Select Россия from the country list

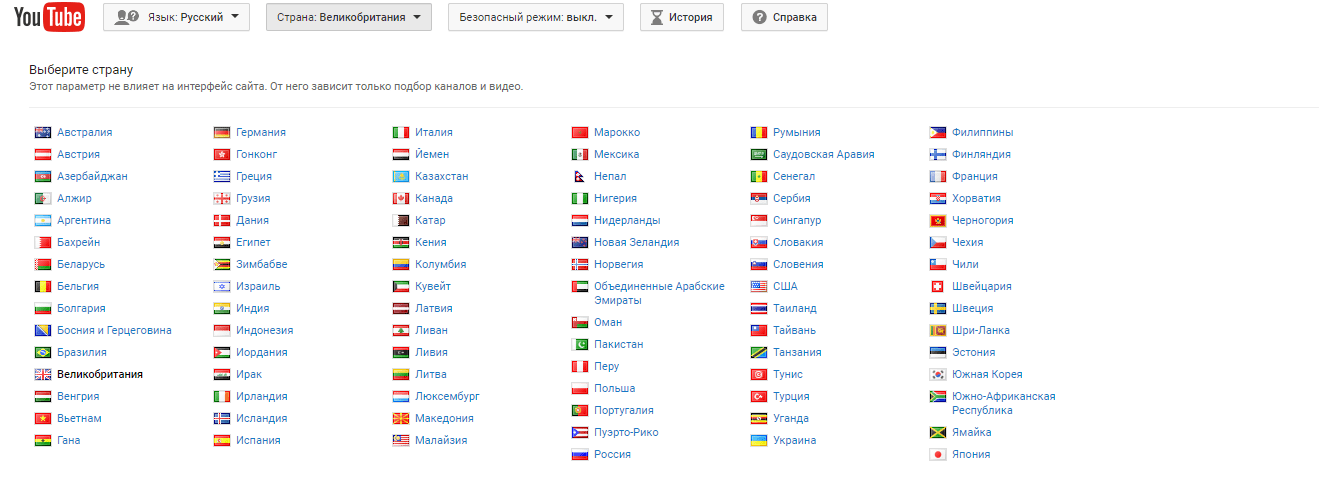[612, 454]
